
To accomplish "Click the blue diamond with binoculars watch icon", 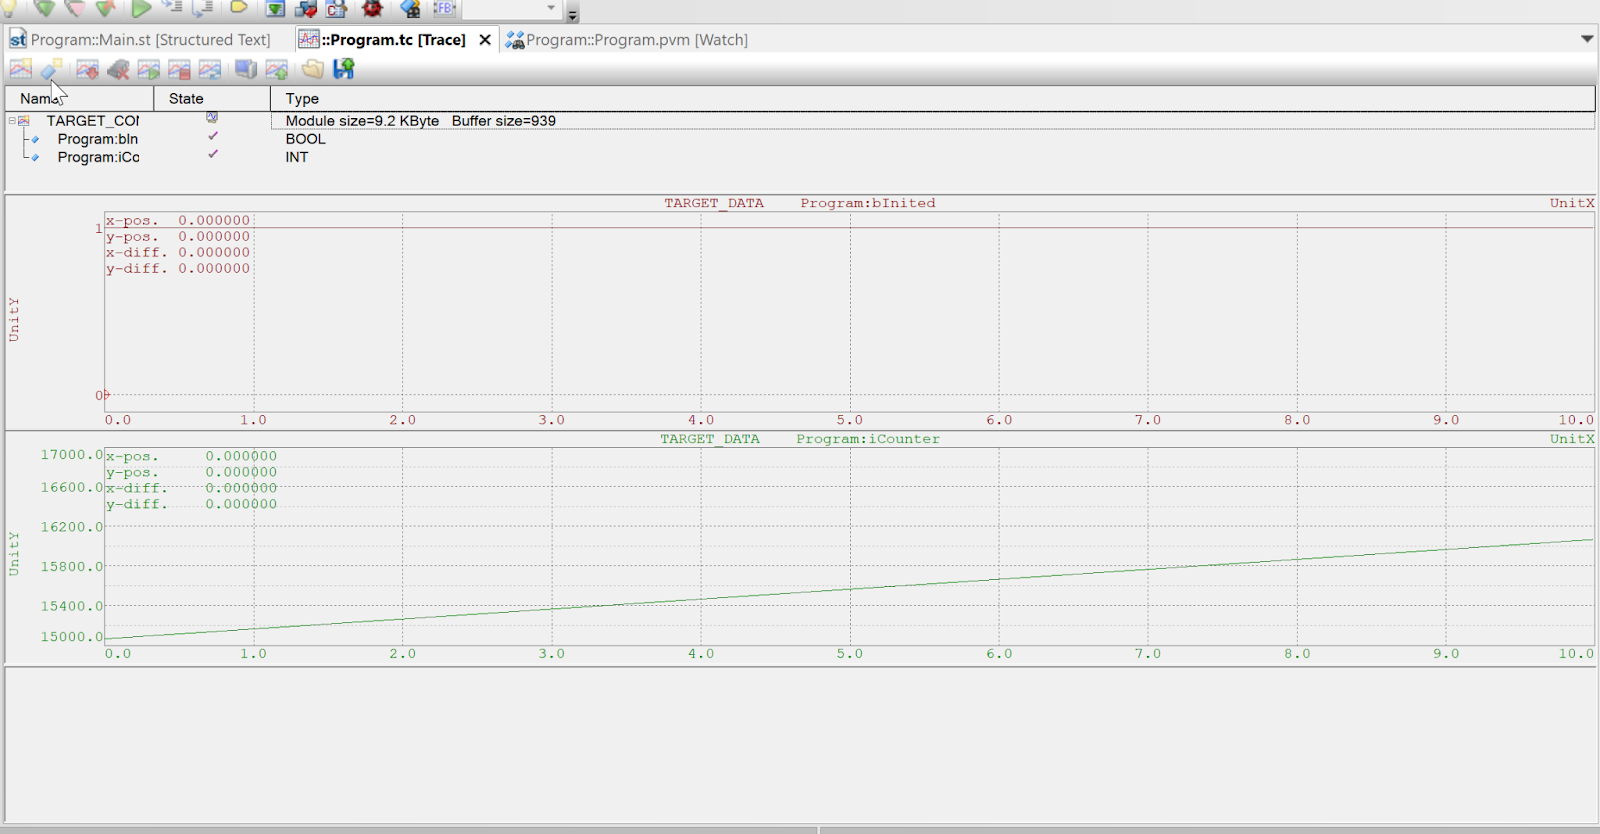I will click(x=409, y=8).
